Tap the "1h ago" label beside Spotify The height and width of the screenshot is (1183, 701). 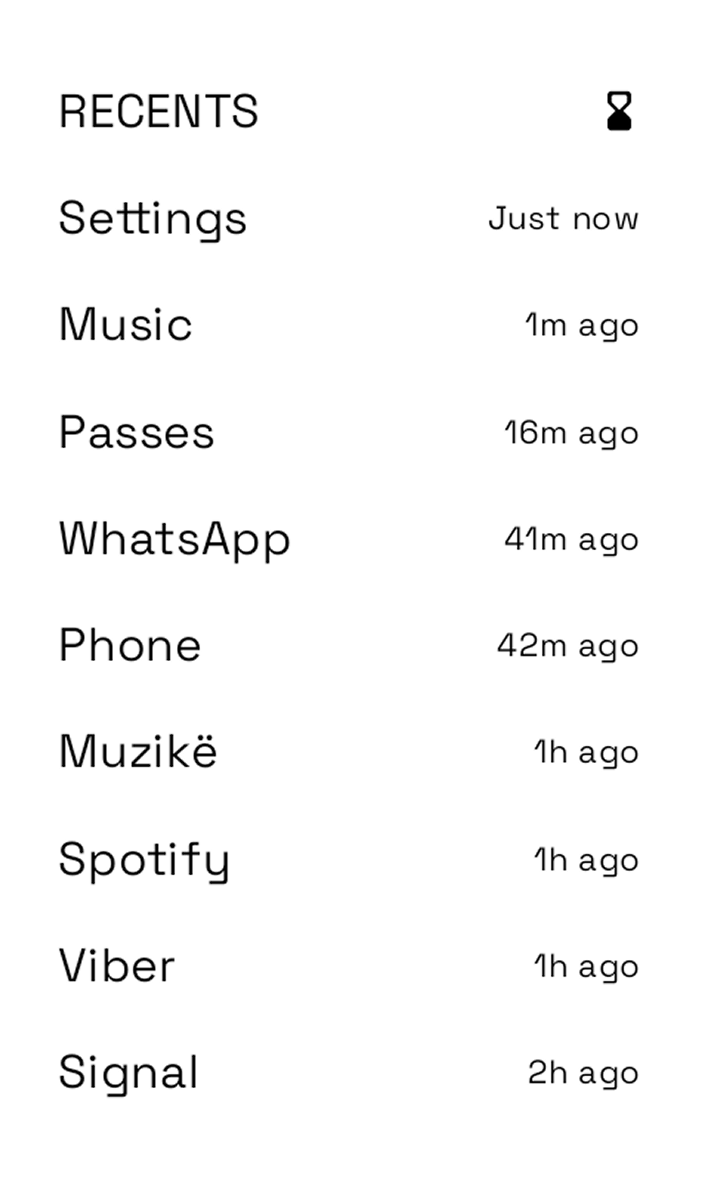pyautogui.click(x=585, y=860)
